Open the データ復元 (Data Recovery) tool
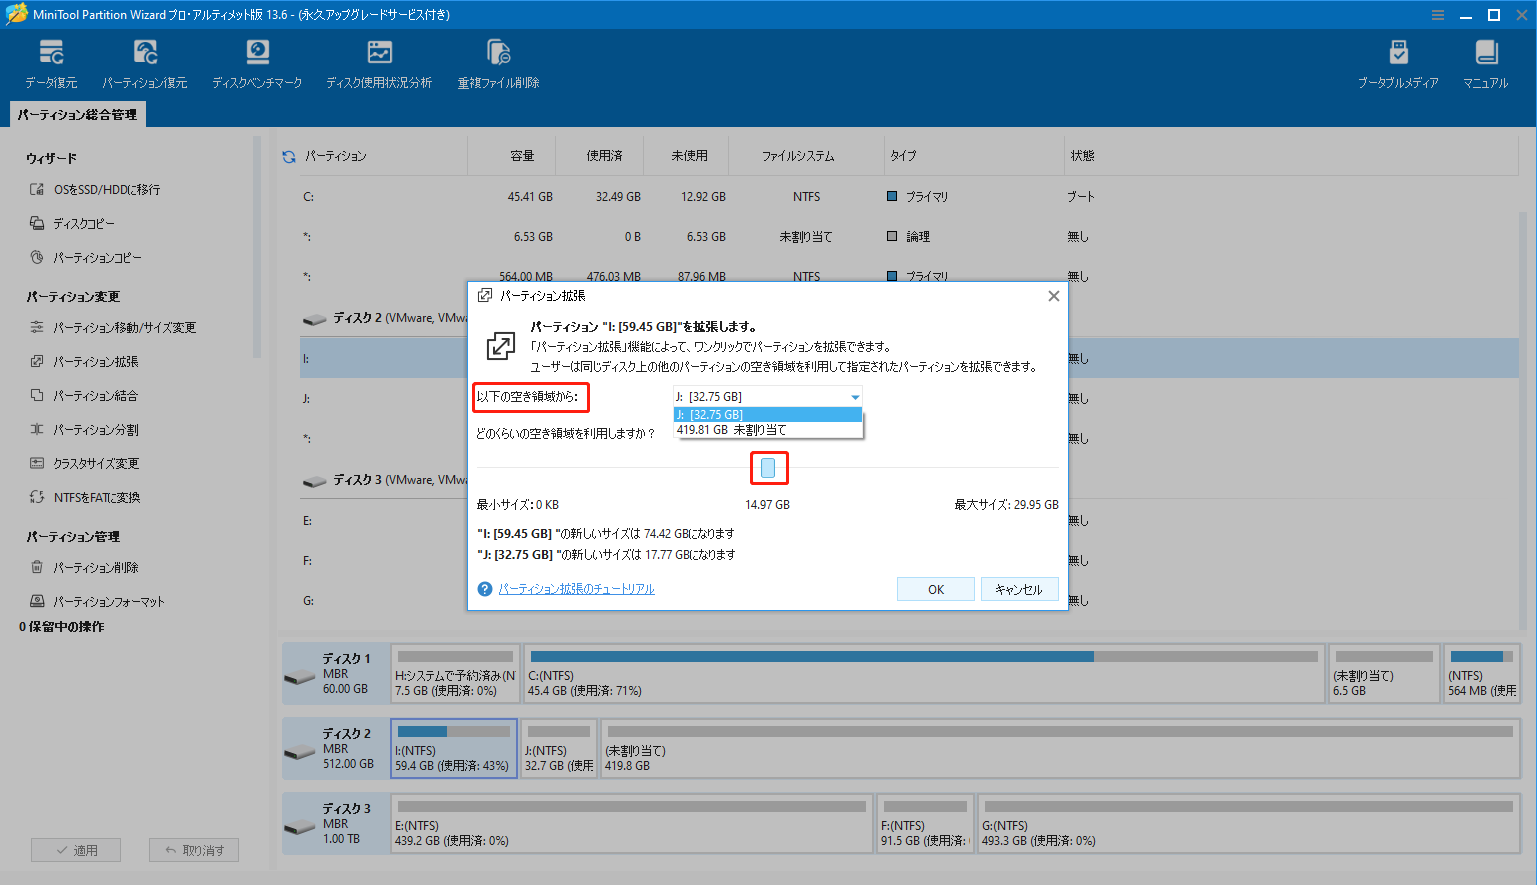The image size is (1537, 885). point(51,64)
